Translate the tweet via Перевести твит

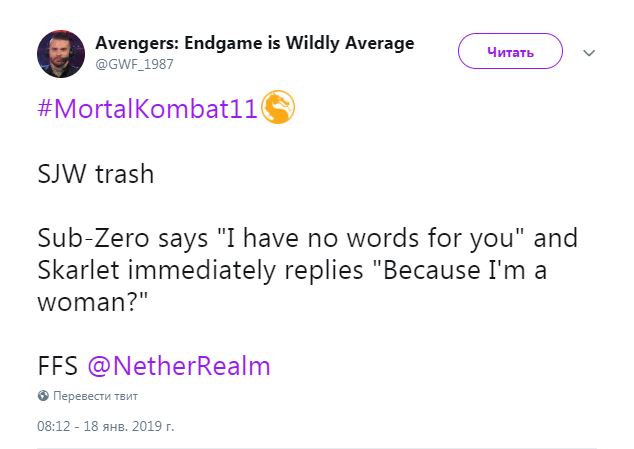95,396
